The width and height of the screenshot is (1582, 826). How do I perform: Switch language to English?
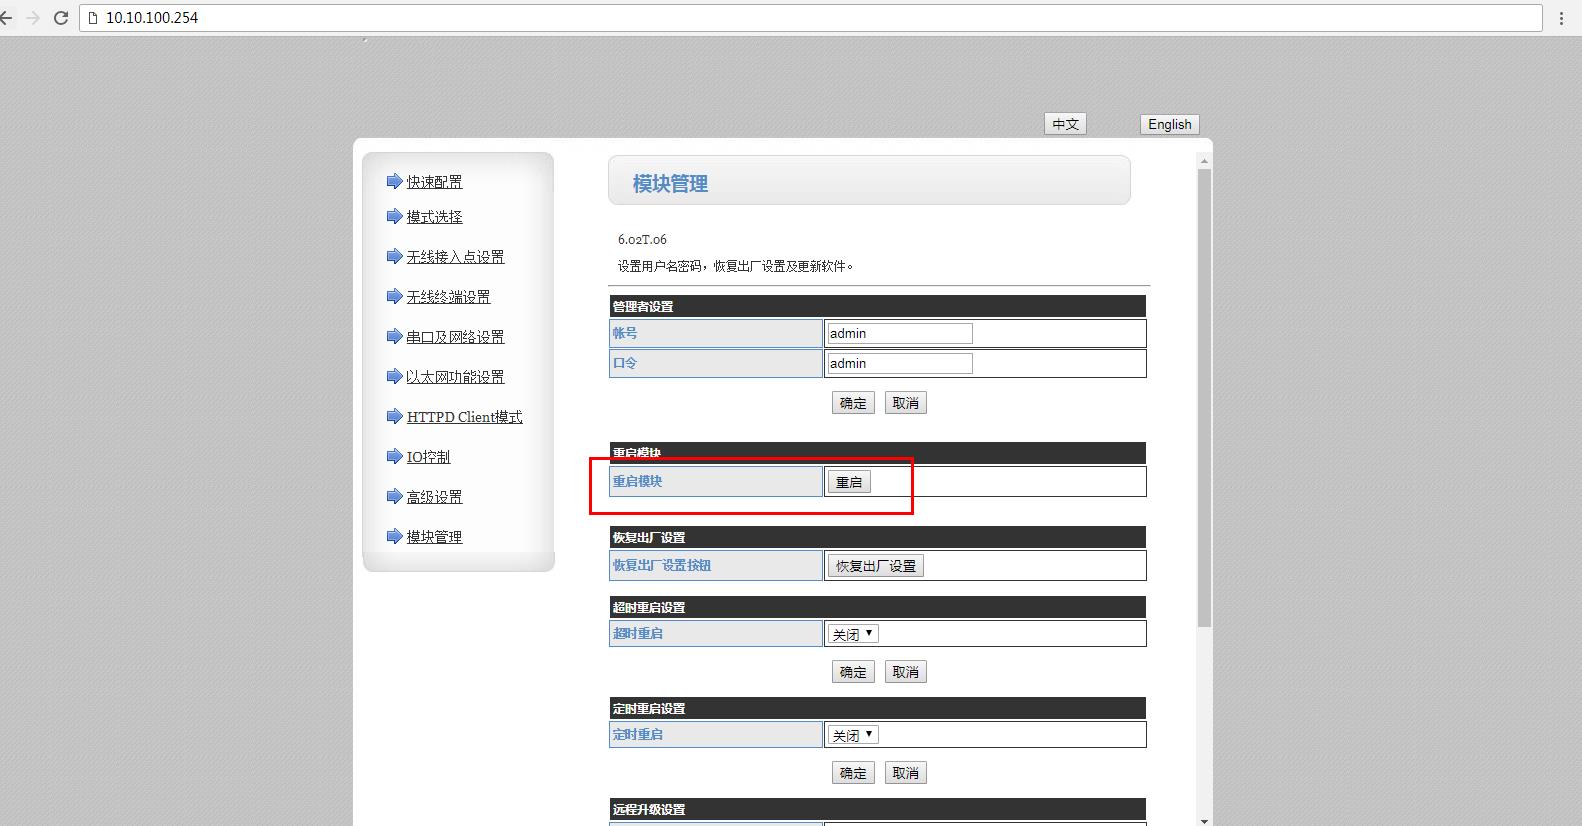1169,124
